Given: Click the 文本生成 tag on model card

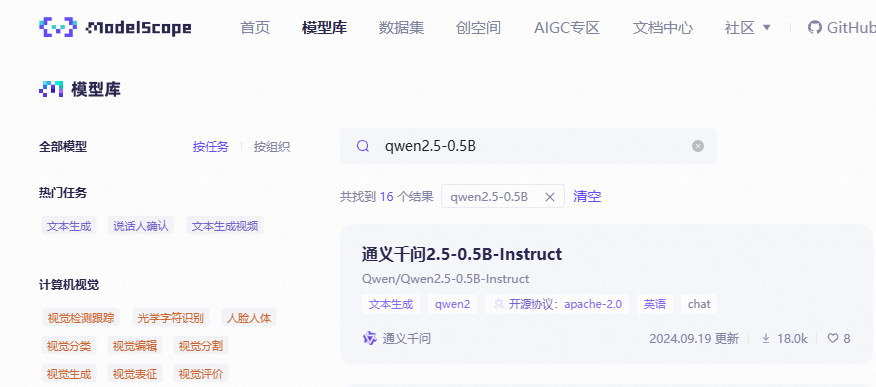Looking at the screenshot, I should coord(391,304).
